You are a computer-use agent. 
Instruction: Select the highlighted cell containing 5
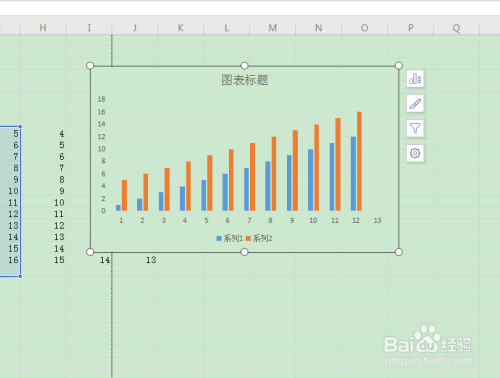point(10,134)
